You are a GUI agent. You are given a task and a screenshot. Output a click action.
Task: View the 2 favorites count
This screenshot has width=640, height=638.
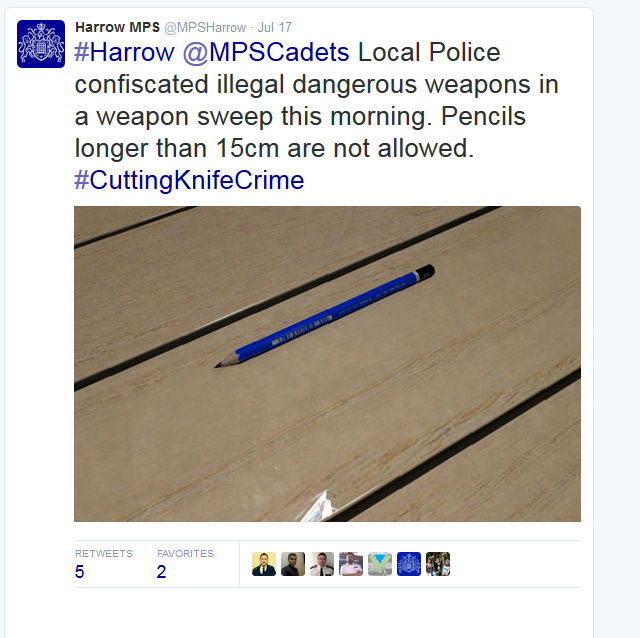pyautogui.click(x=161, y=571)
